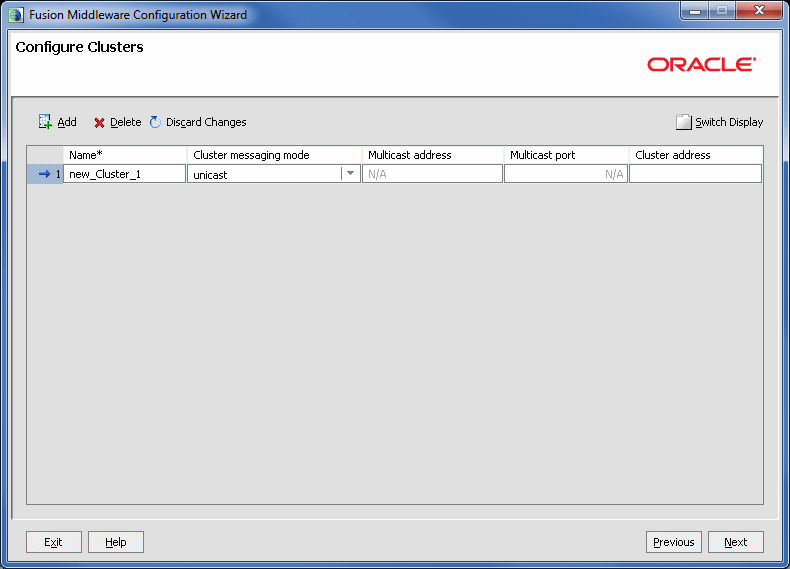The height and width of the screenshot is (569, 790).
Task: Click the Discard Changes label
Action: [206, 122]
